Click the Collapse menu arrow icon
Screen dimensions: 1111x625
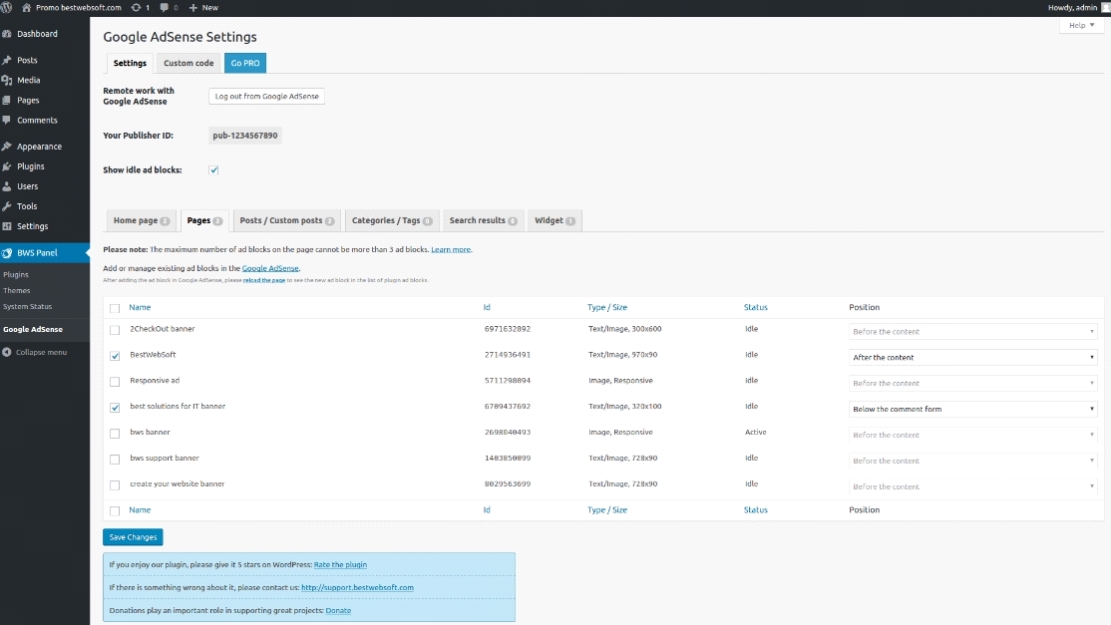7,352
